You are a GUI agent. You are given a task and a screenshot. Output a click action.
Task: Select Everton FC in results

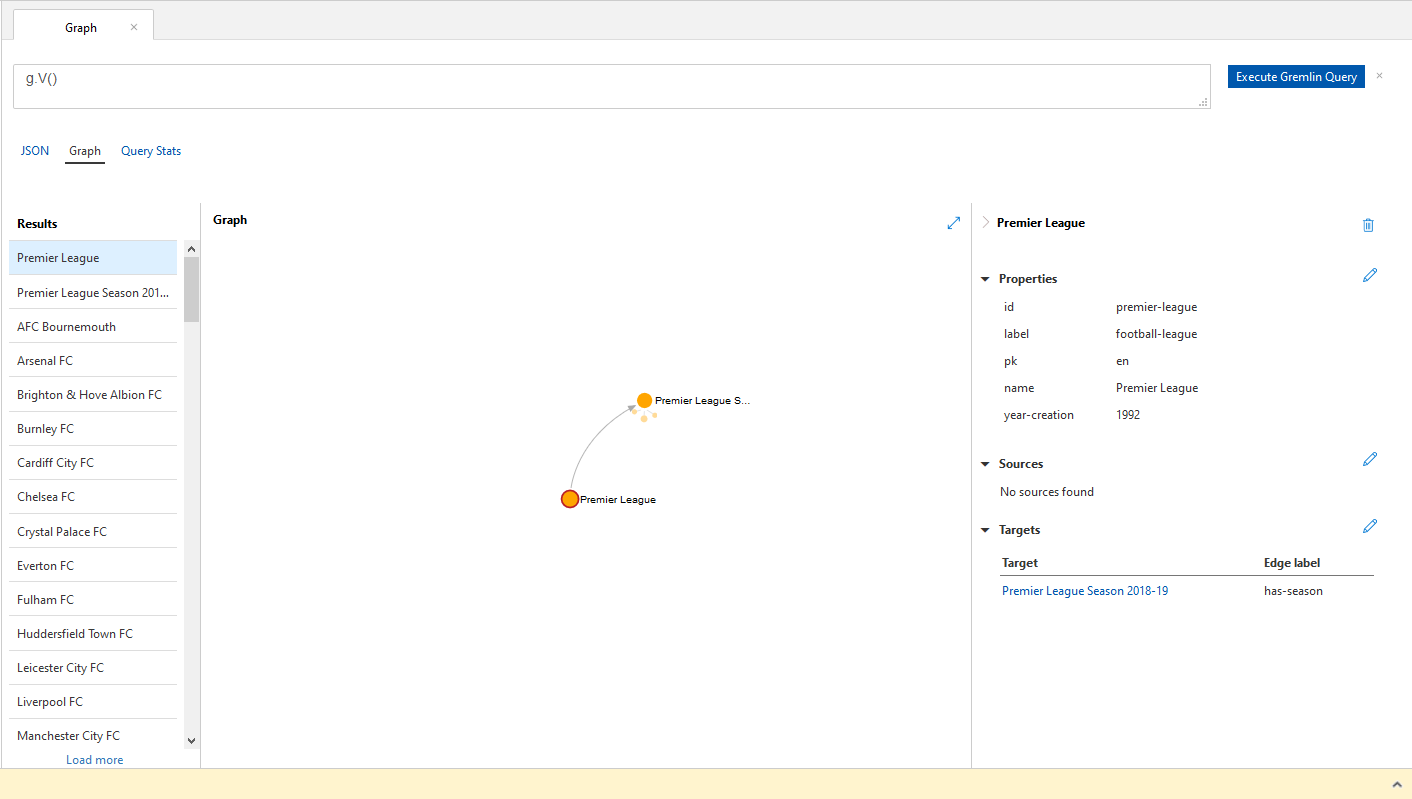[93, 566]
